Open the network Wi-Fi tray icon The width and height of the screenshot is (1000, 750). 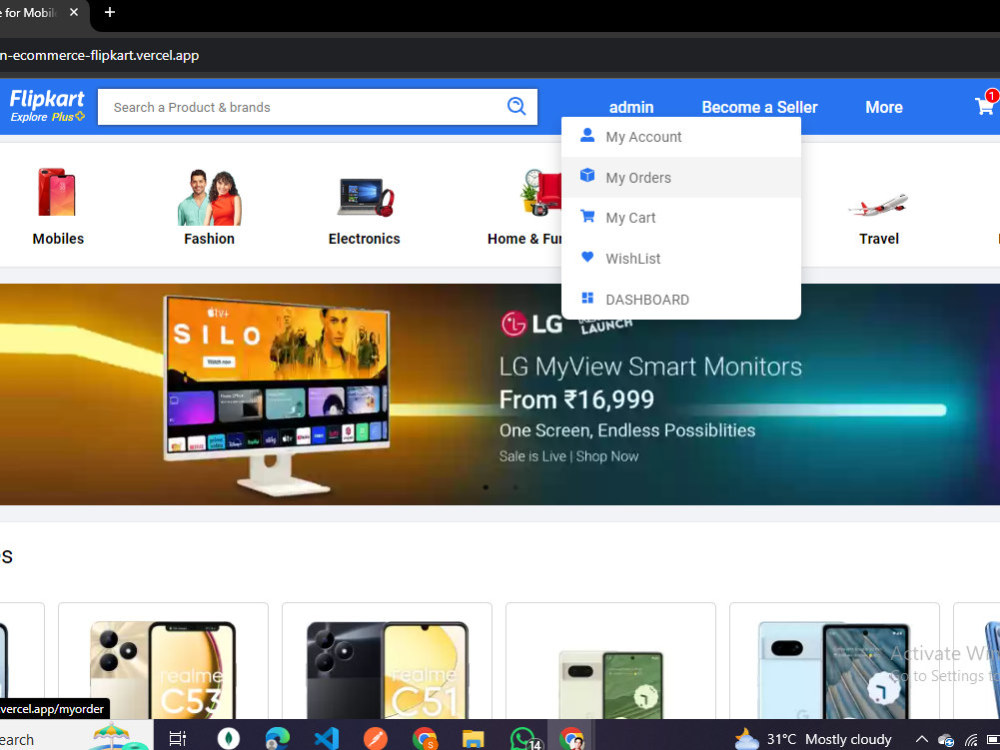point(970,740)
